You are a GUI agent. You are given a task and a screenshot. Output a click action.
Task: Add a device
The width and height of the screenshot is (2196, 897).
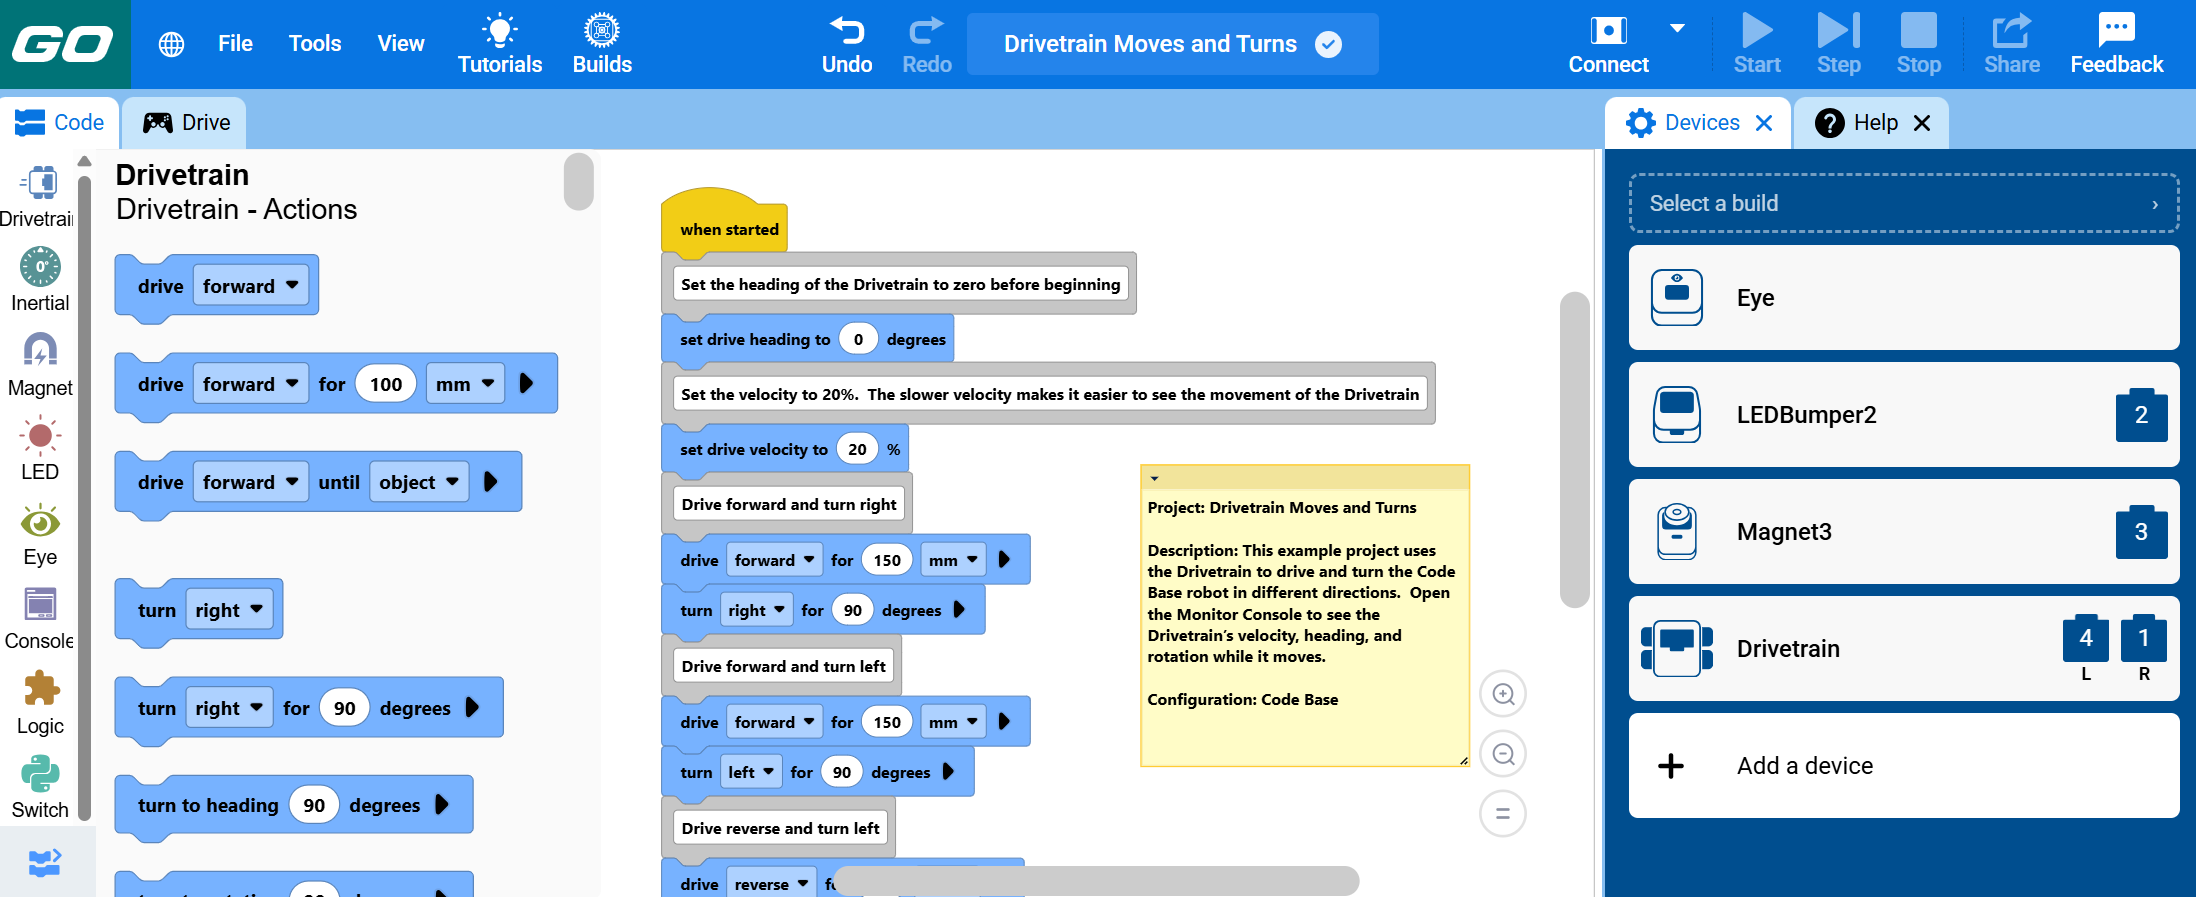(1904, 766)
